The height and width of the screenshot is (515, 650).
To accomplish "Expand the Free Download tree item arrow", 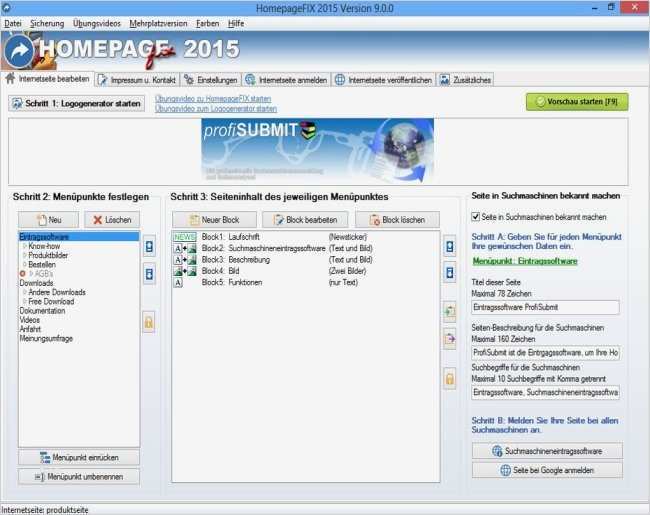I will point(25,301).
